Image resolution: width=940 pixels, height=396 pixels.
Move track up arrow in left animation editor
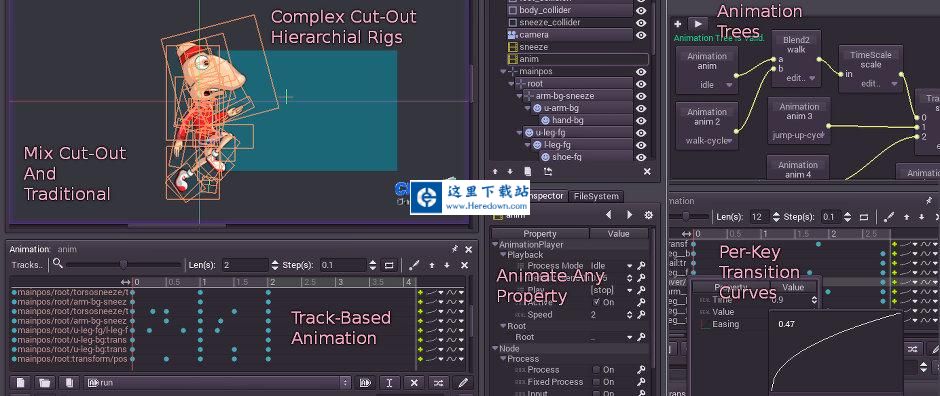432,265
